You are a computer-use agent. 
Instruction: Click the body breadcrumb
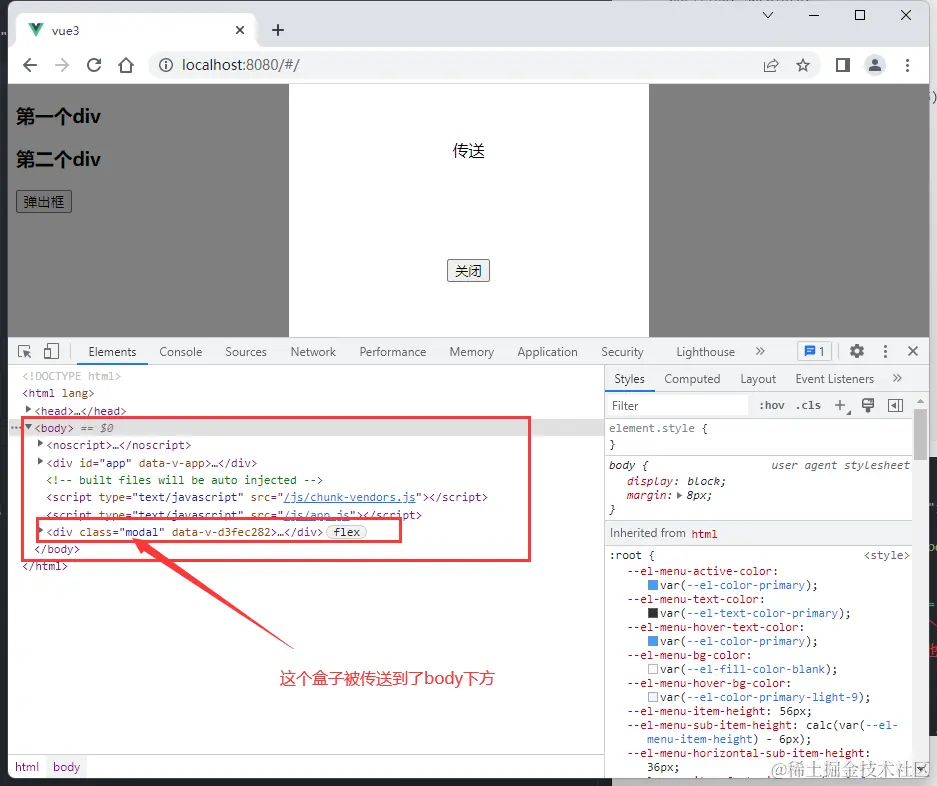66,766
